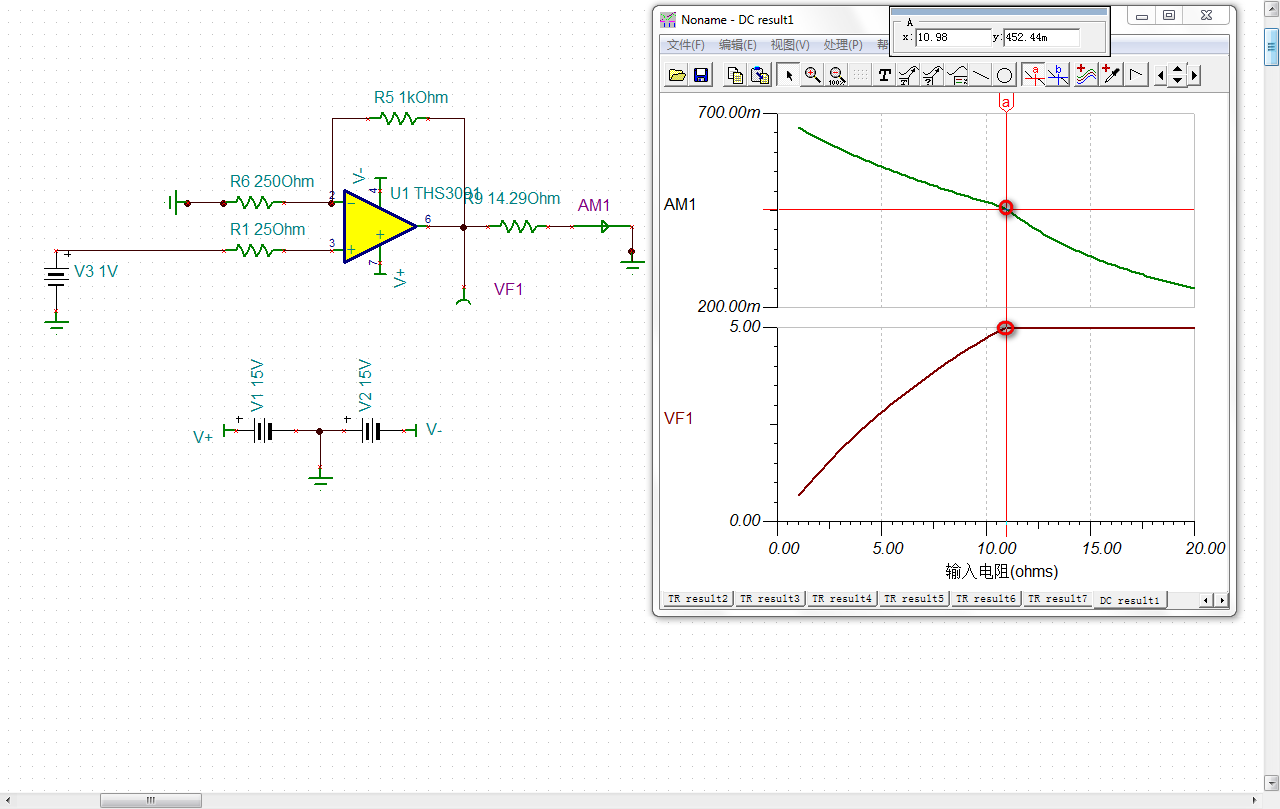
Task: Switch to the TR result6 tab
Action: coord(986,599)
